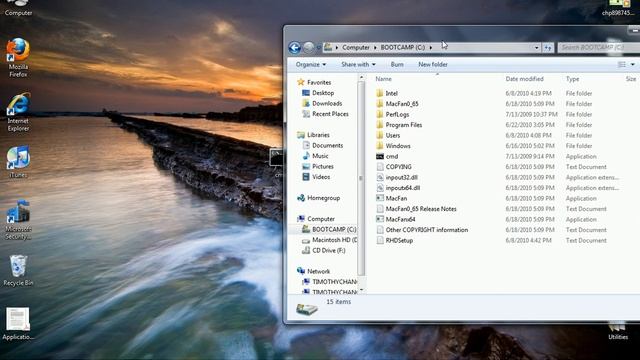
Task: Select Other COPYRIGHT information file
Action: pos(422,230)
